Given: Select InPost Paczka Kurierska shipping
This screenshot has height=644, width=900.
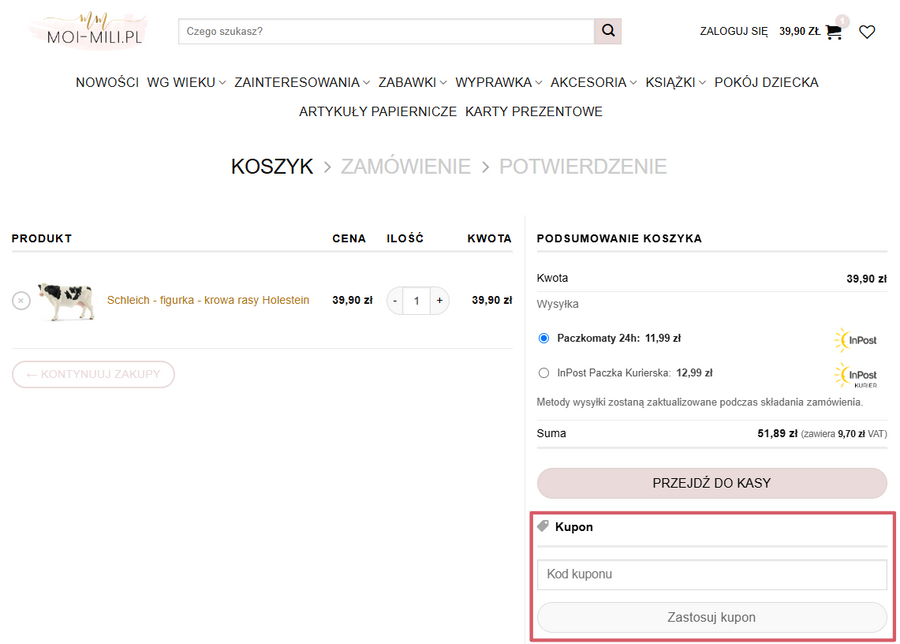Looking at the screenshot, I should click(544, 373).
